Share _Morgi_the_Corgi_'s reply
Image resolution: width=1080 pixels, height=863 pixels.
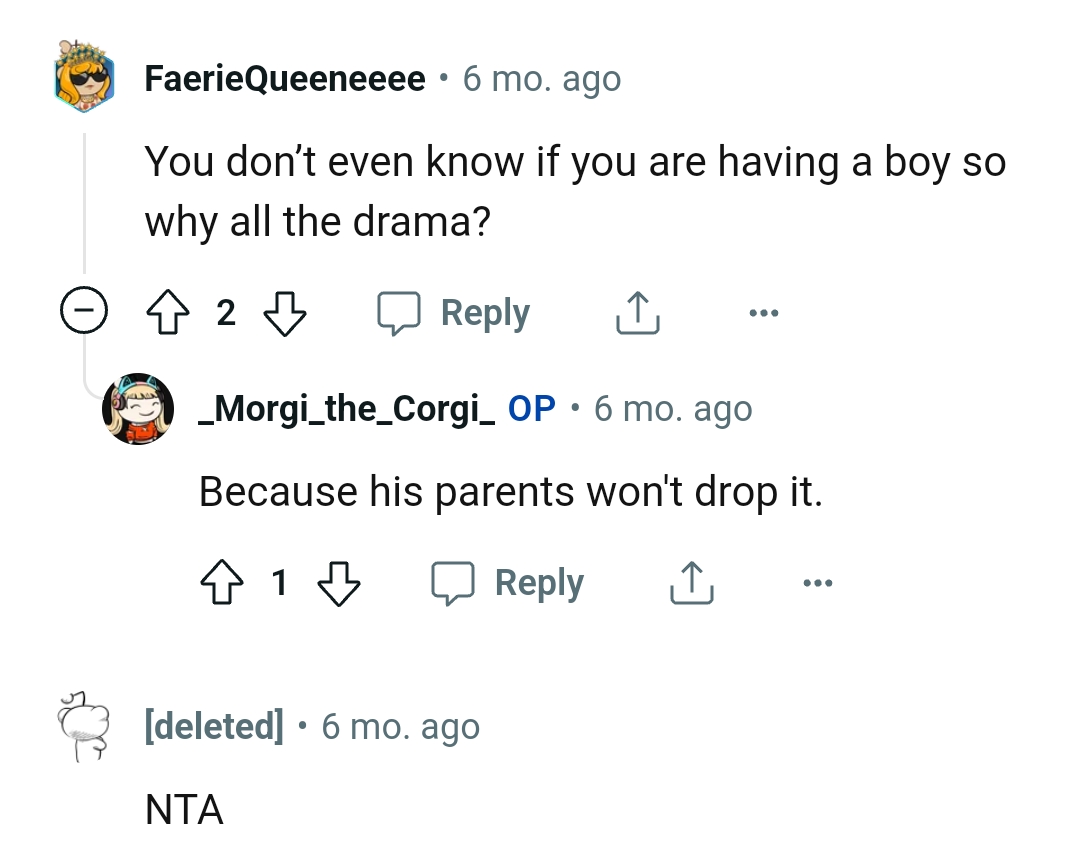coord(691,582)
